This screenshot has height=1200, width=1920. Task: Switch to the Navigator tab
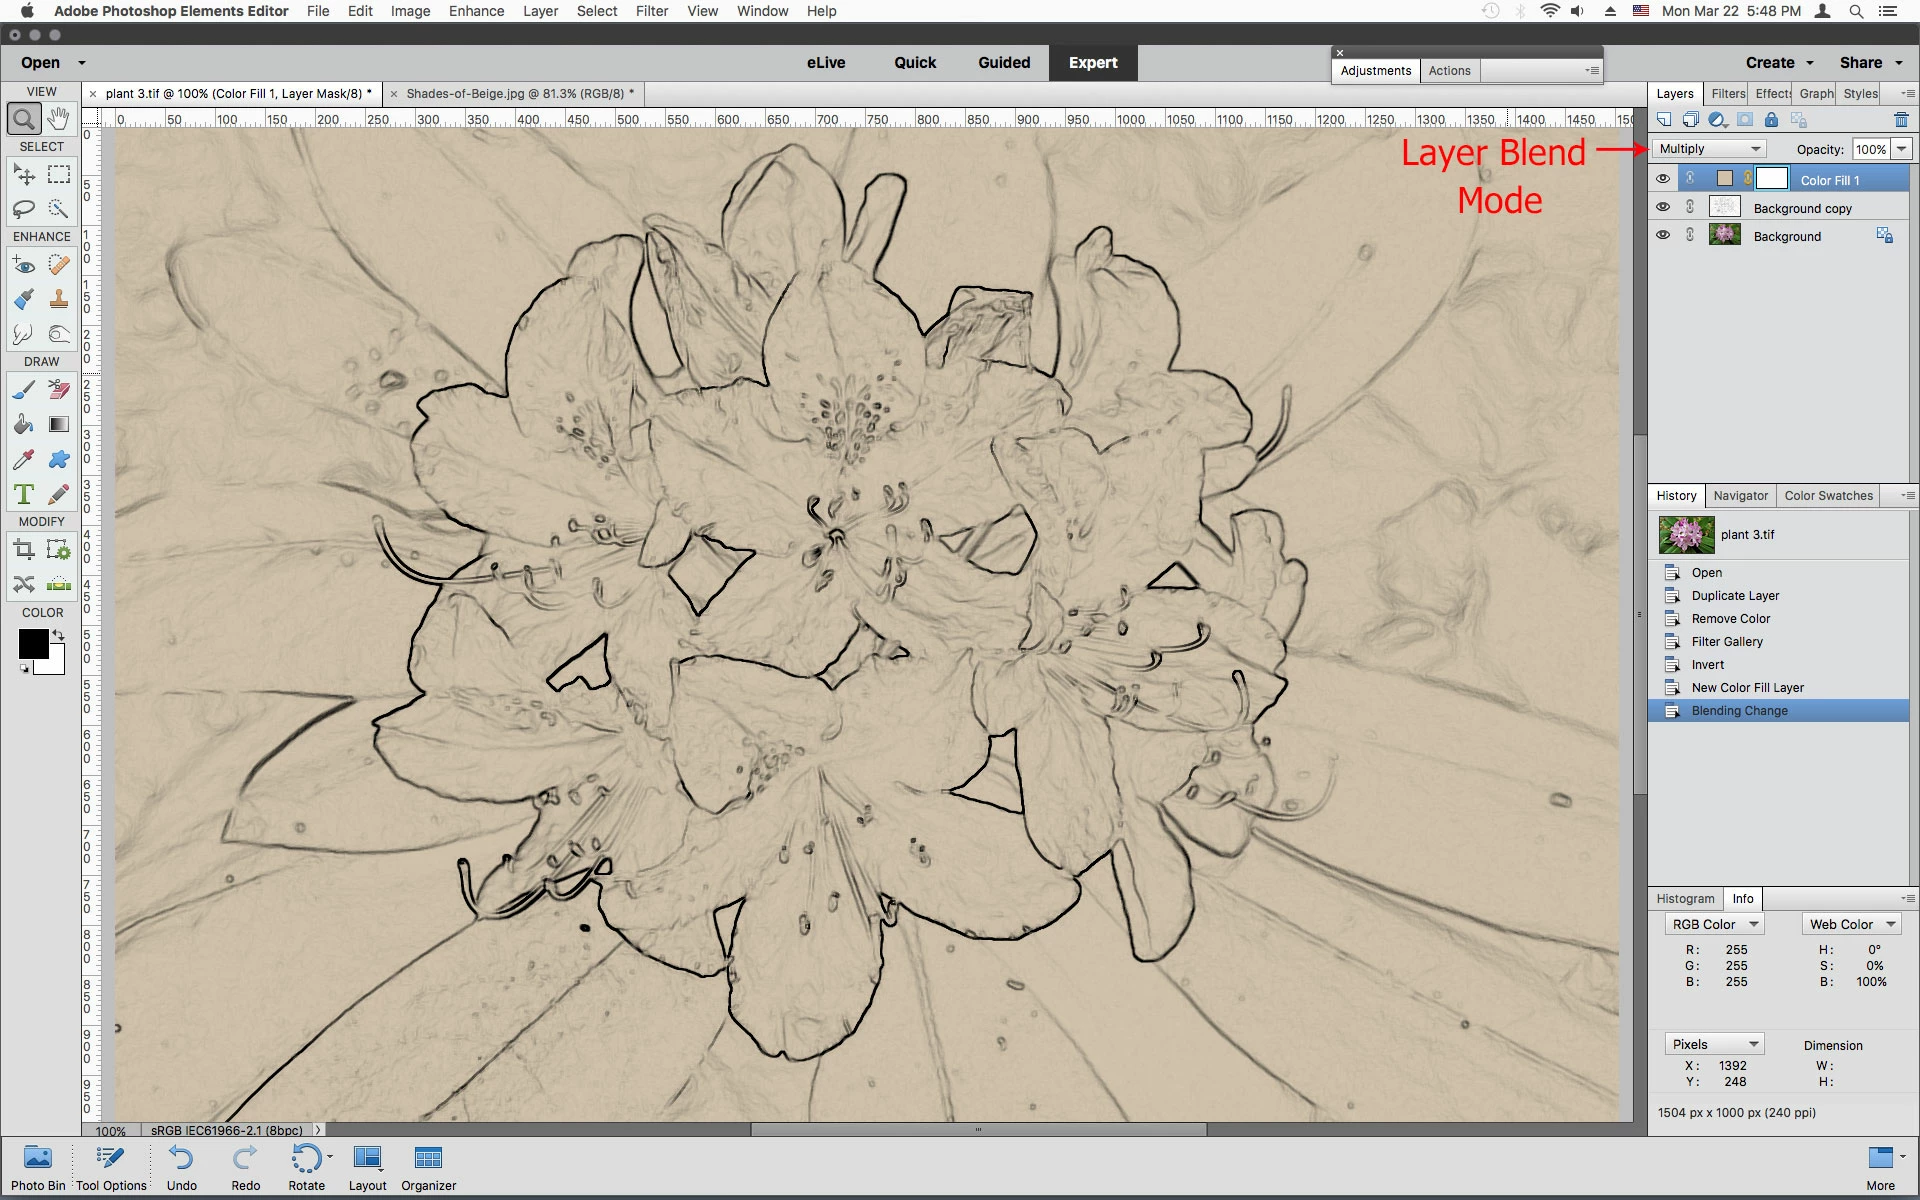tap(1740, 496)
